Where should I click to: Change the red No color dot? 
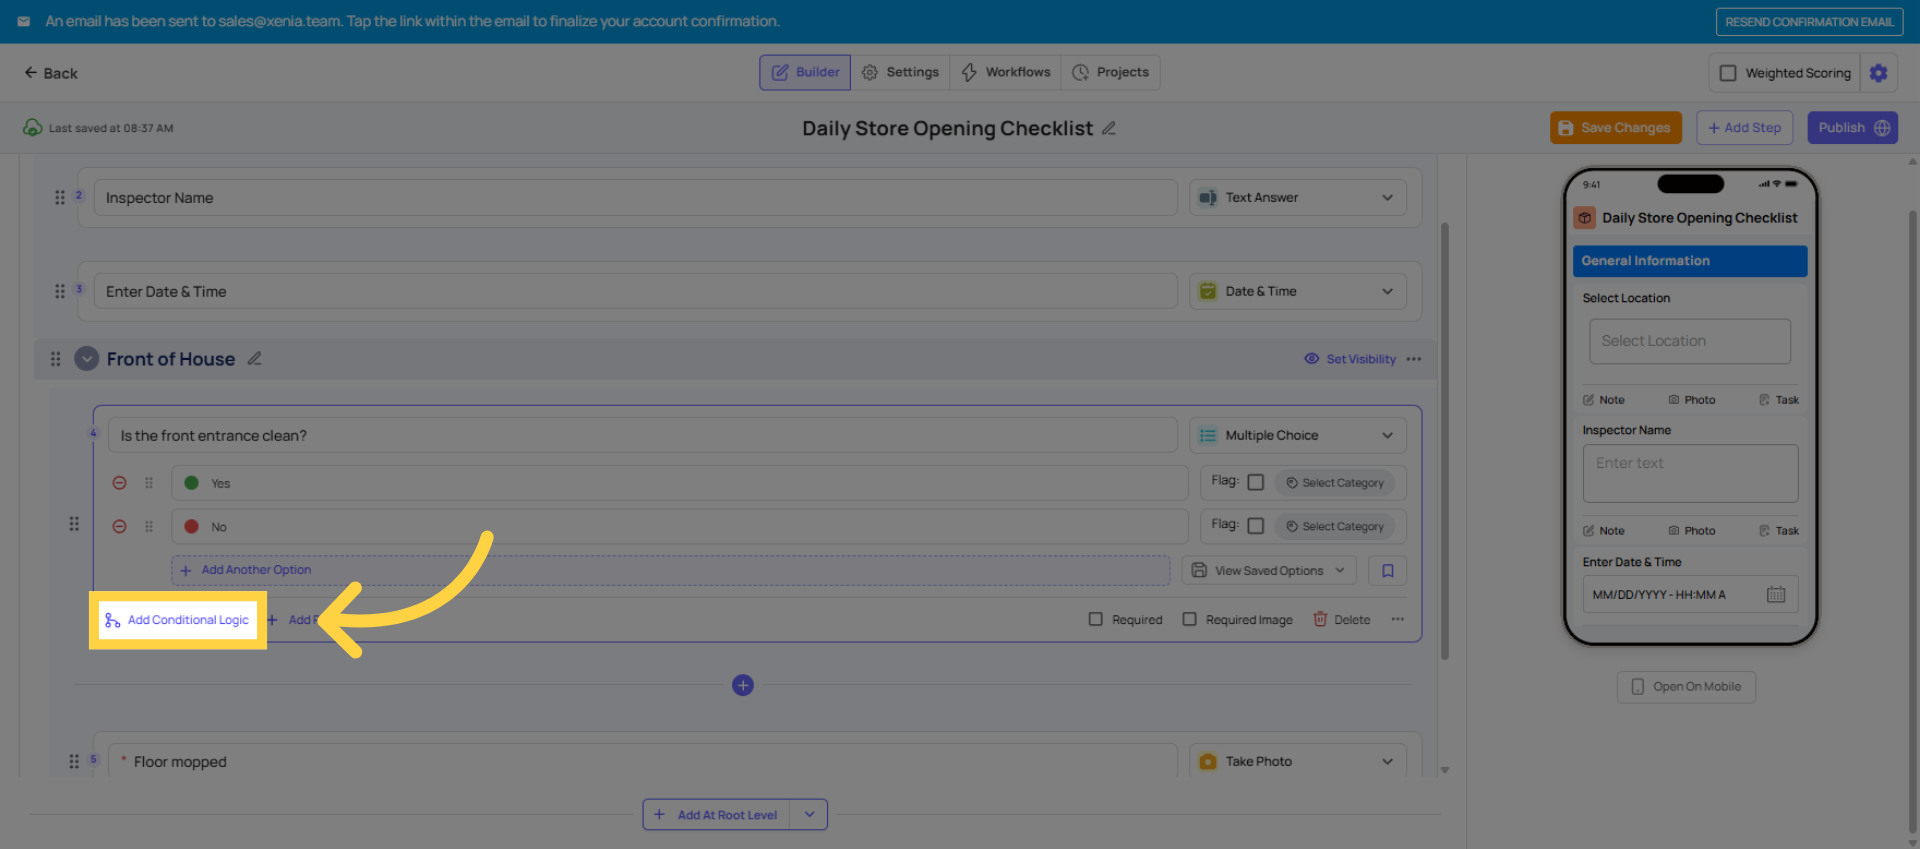(191, 526)
